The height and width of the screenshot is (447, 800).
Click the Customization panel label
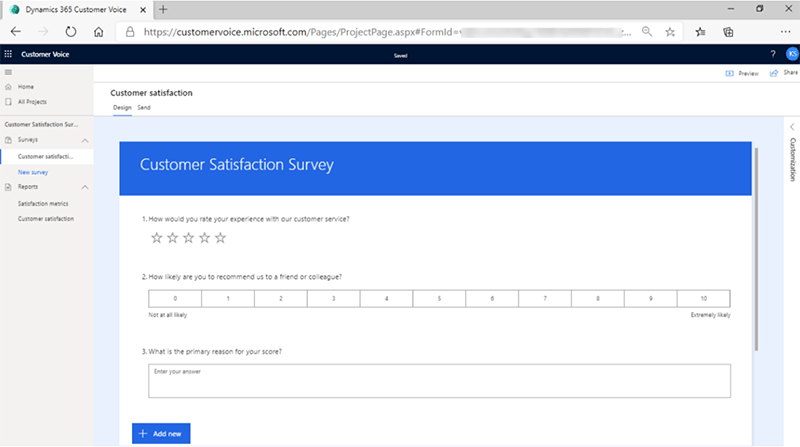coord(792,160)
